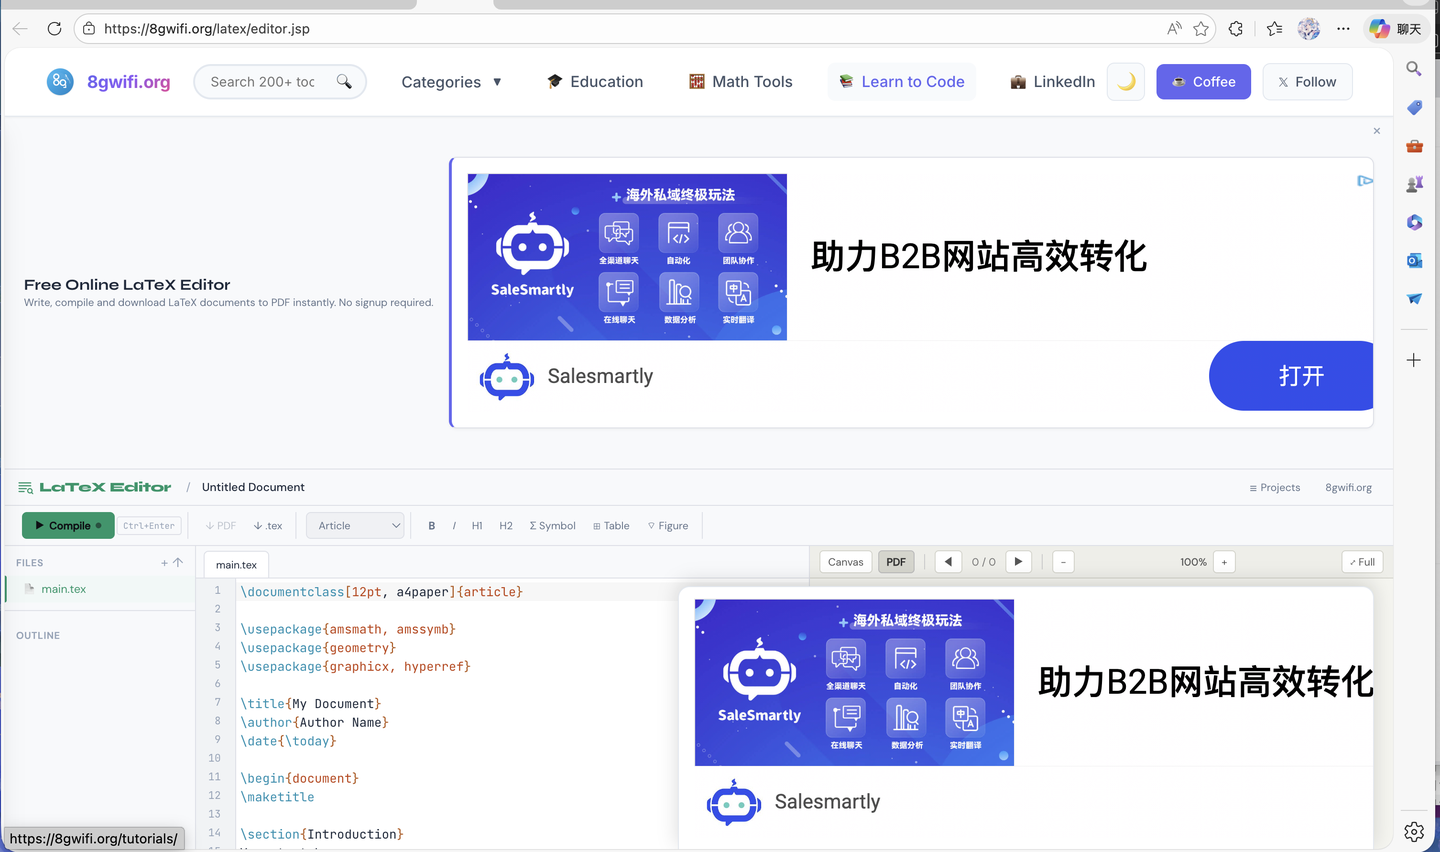Viewport: 1440px width, 852px height.
Task: Zoom in the preview with plus button
Action: click(1224, 562)
